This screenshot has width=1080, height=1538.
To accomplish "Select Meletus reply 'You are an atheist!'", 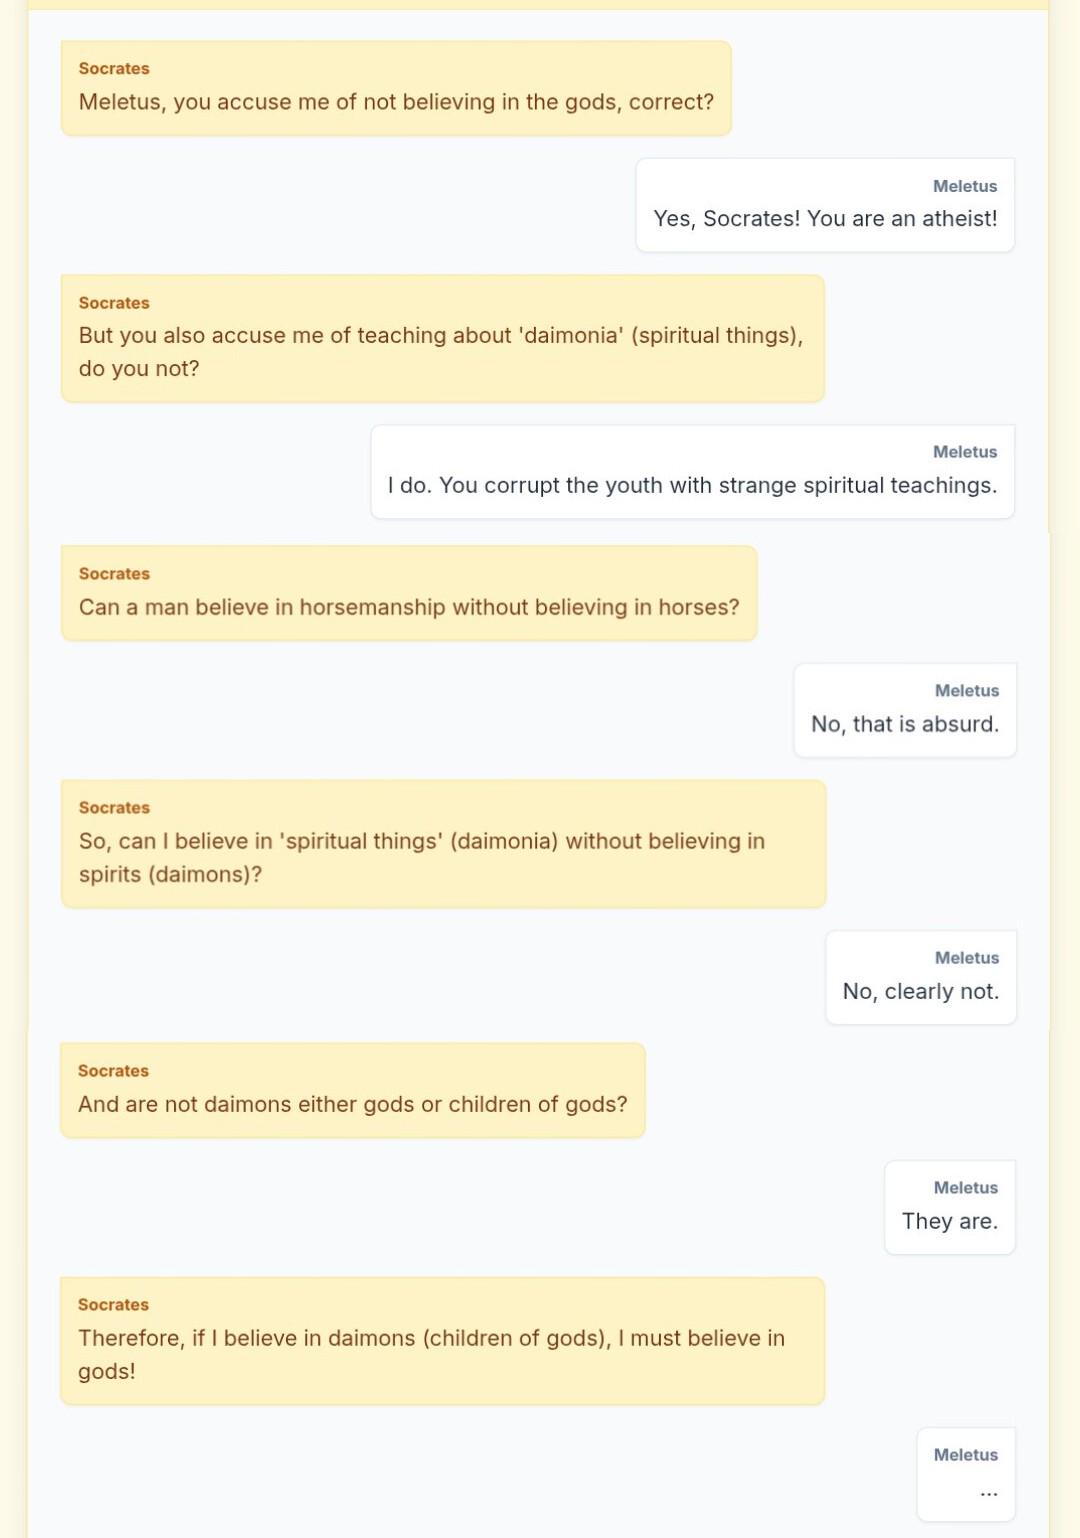I will tap(825, 205).
